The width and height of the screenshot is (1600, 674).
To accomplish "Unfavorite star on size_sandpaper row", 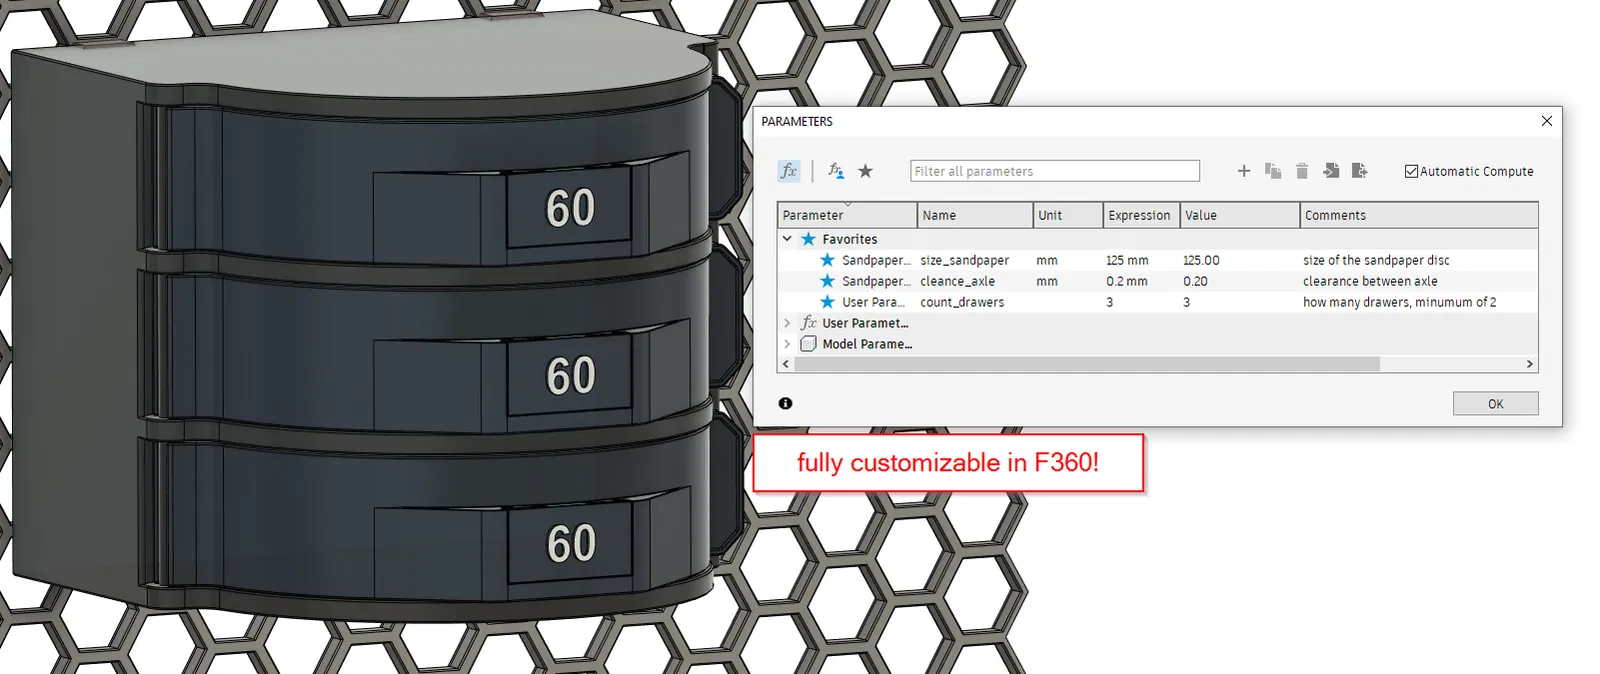I will click(x=828, y=260).
